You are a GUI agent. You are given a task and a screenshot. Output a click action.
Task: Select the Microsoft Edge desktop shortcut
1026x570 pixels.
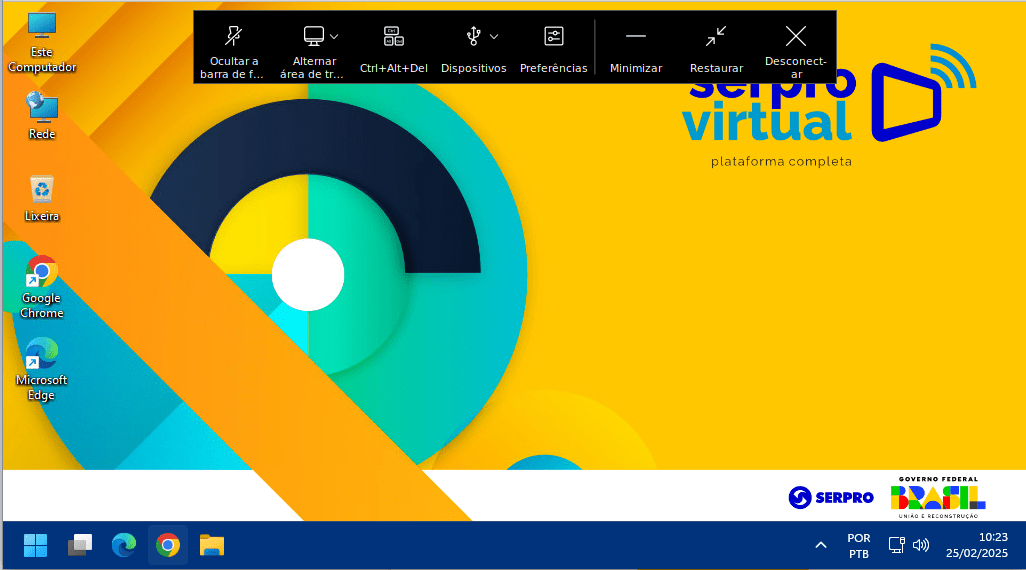42,369
